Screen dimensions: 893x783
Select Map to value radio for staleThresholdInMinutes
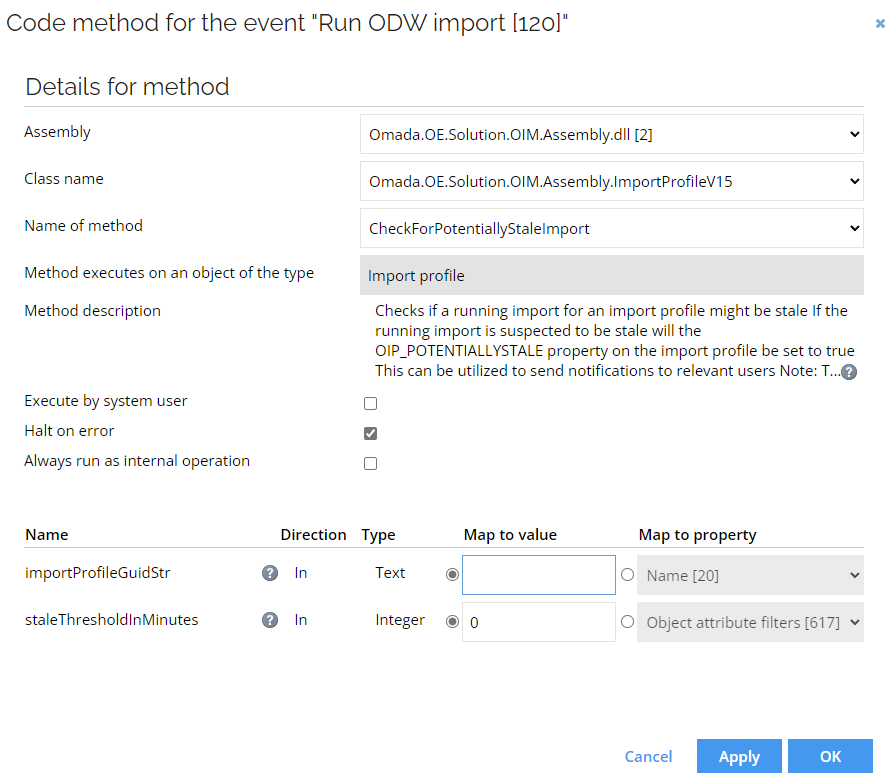pos(452,621)
